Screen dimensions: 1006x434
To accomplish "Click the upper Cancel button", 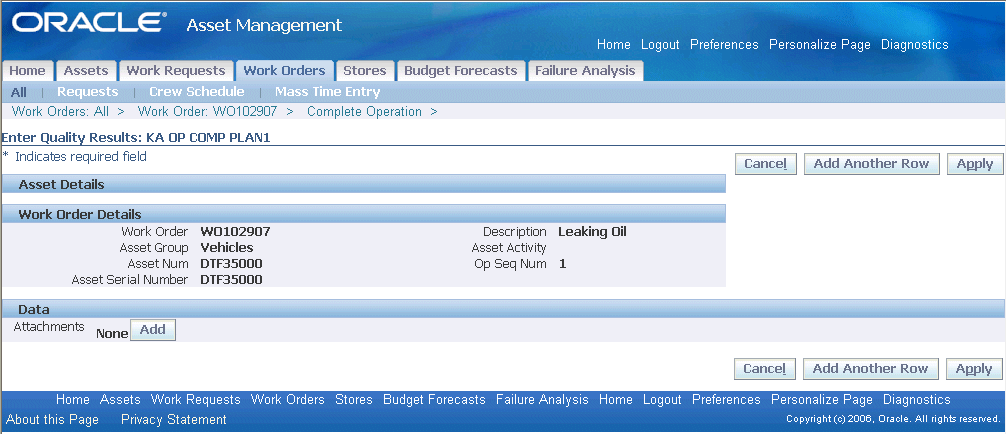I will tap(765, 164).
